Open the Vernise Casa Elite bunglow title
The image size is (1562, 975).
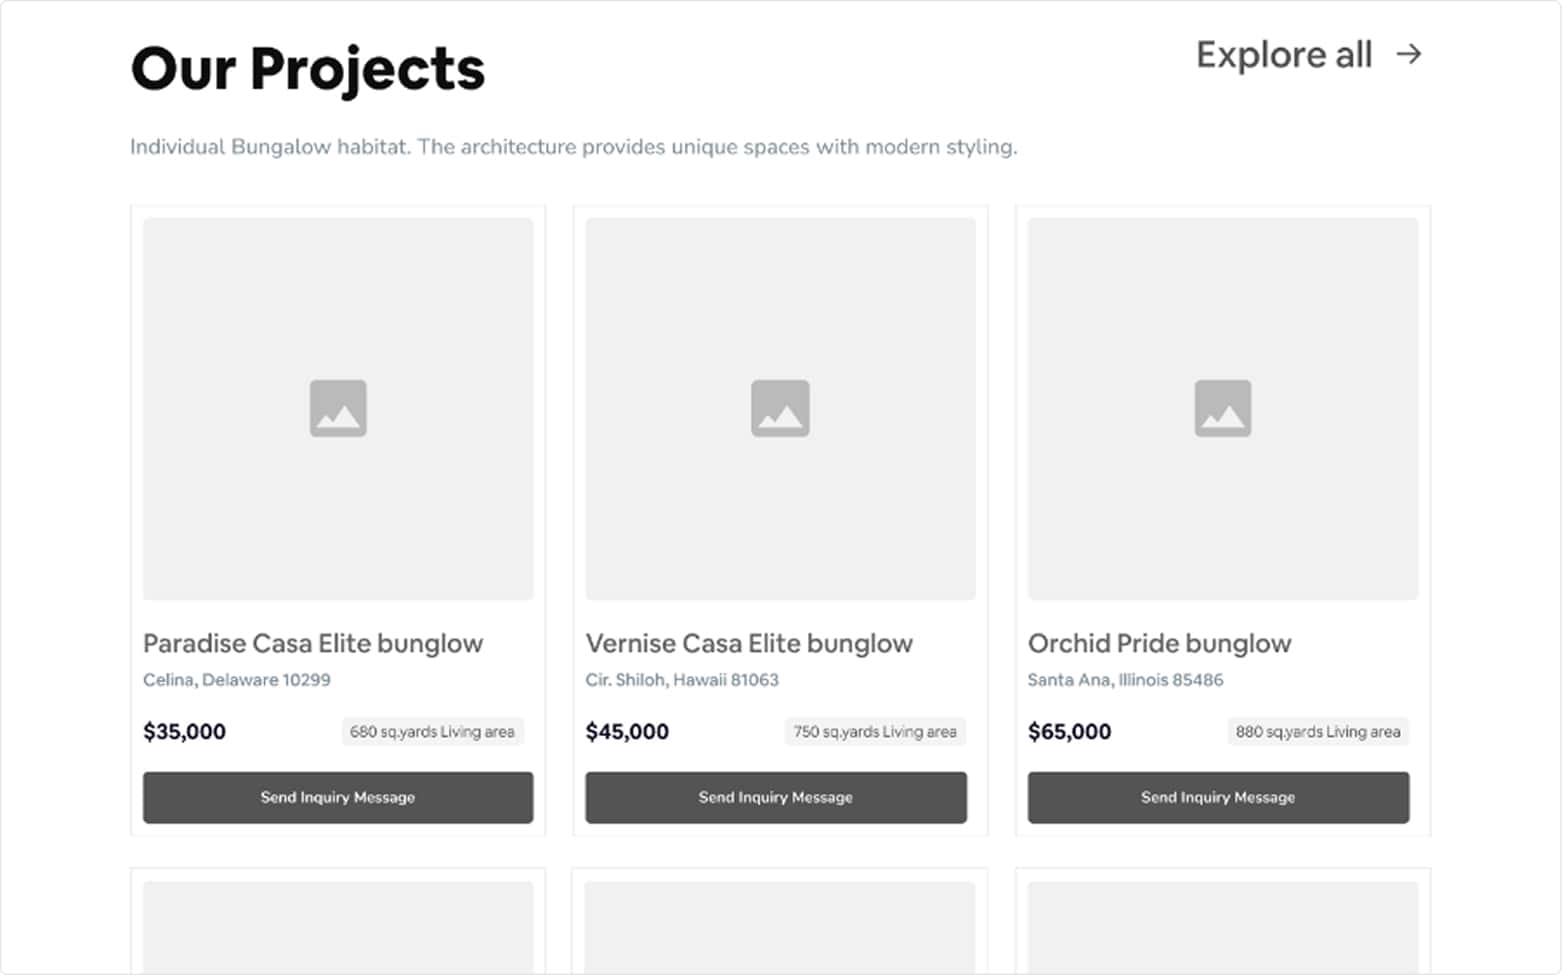pos(749,643)
